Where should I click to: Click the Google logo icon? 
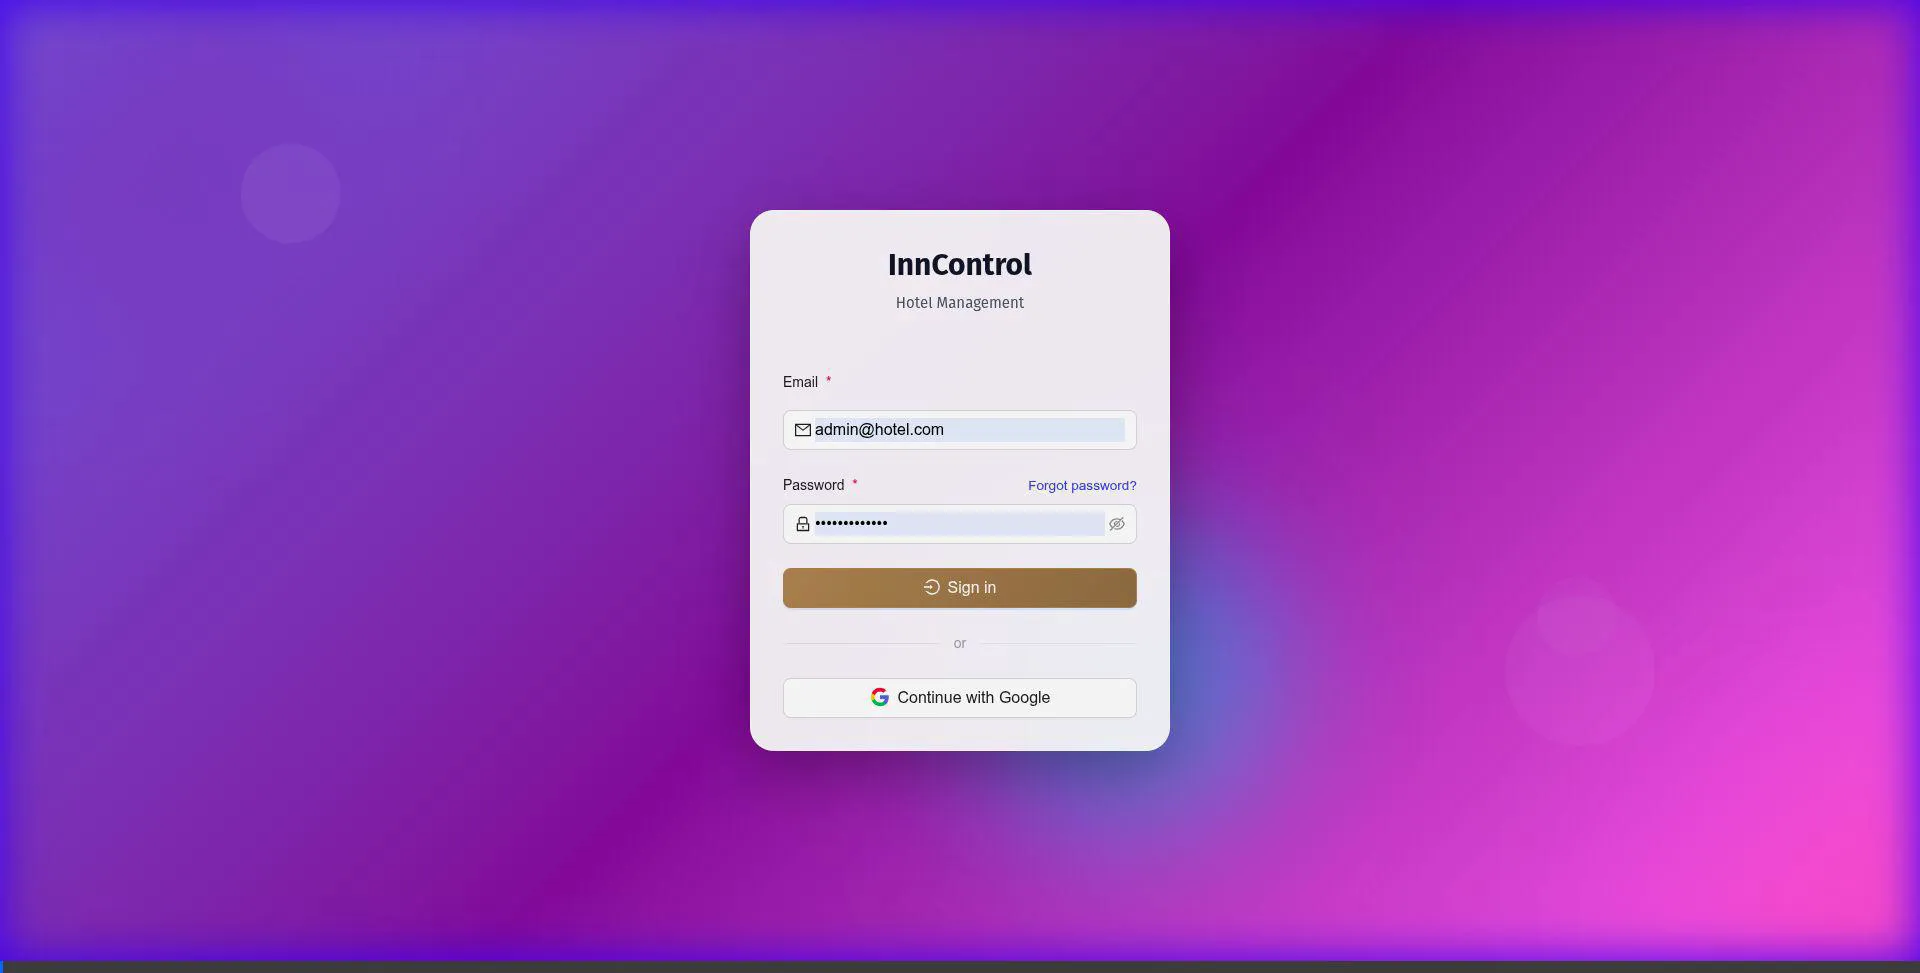pyautogui.click(x=879, y=697)
